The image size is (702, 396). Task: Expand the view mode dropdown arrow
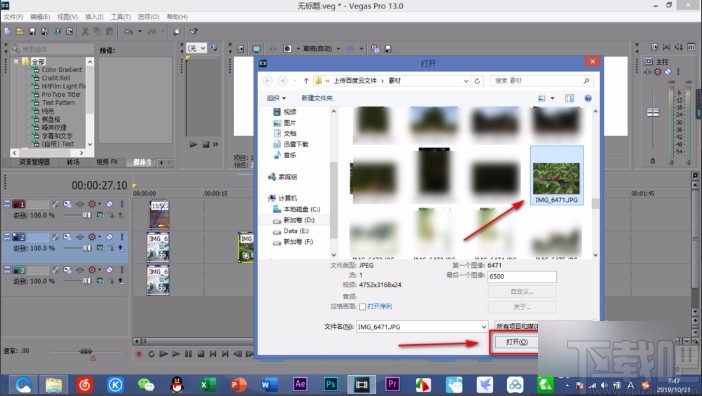[x=552, y=98]
